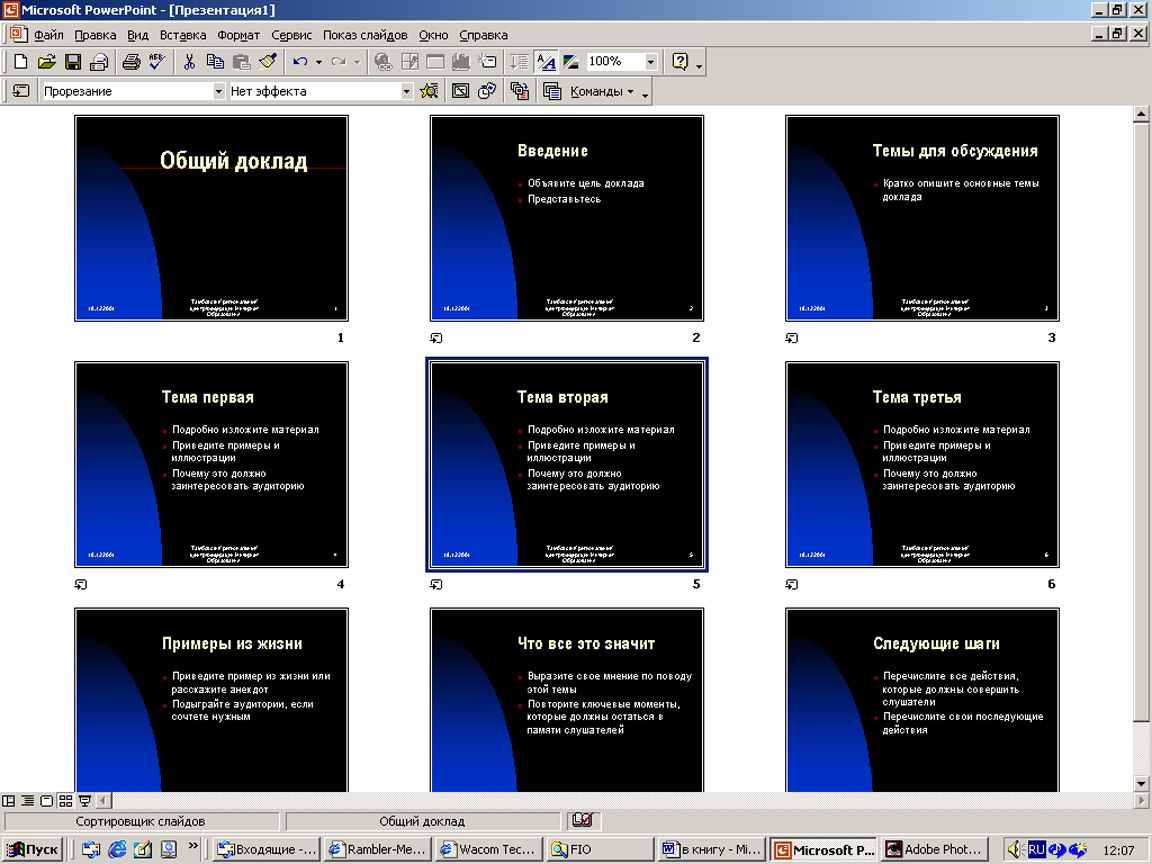Viewport: 1152px width, 864px height.
Task: Click the Redo arrow icon
Action: click(339, 62)
